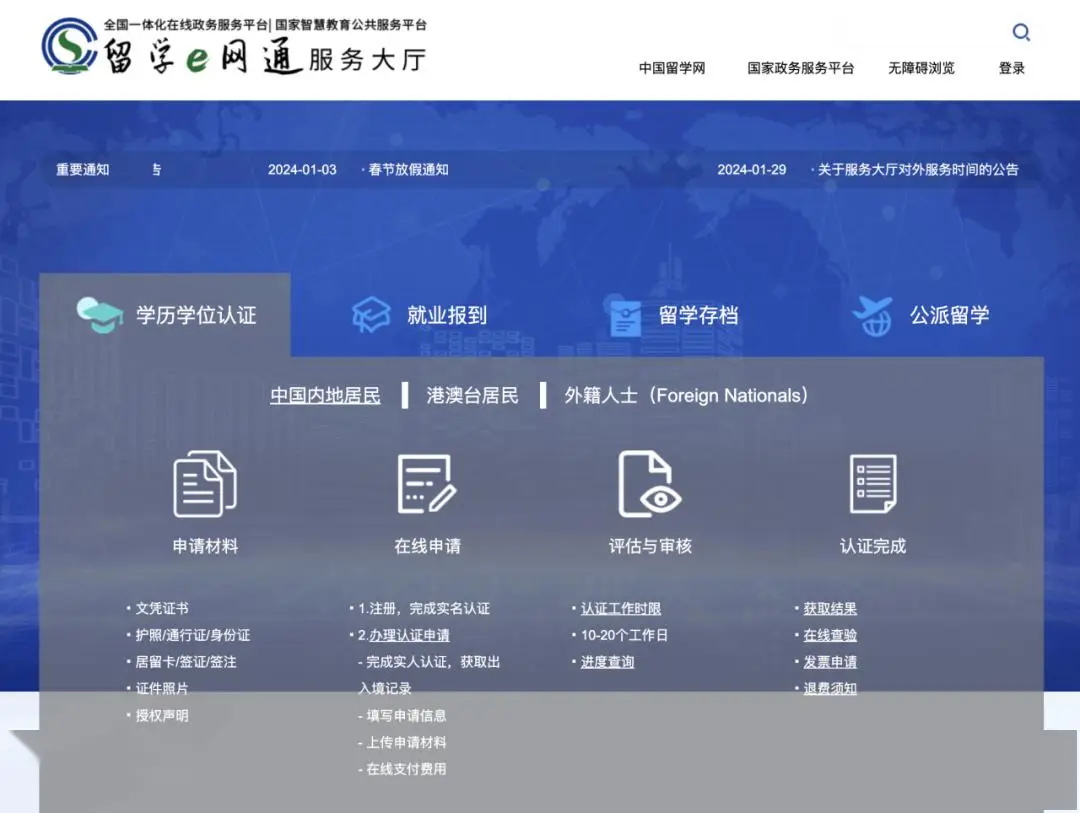This screenshot has width=1080, height=813.
Task: Enable 无障碍浏览 accessibility mode
Action: 921,68
